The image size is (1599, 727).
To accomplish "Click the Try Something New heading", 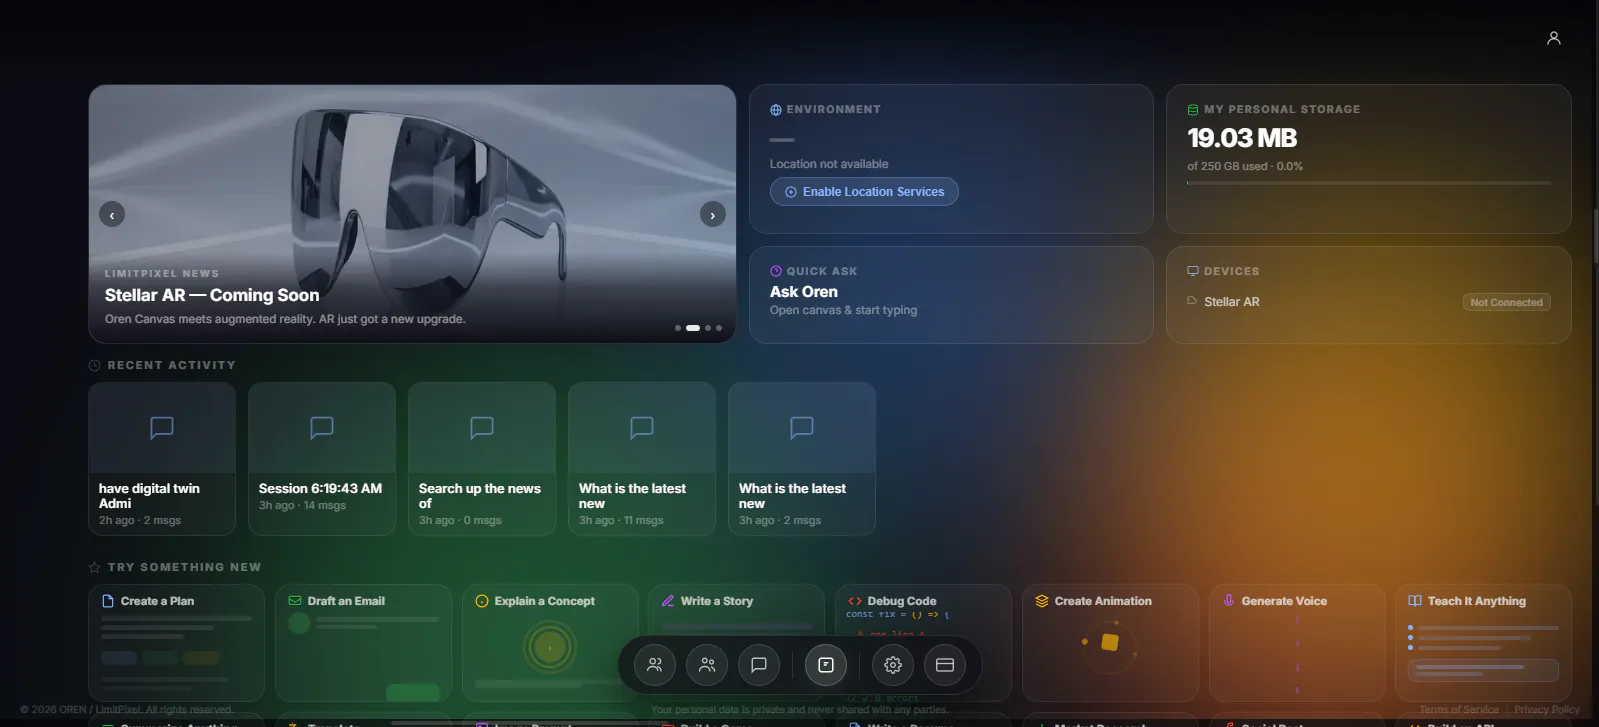I will tap(184, 567).
